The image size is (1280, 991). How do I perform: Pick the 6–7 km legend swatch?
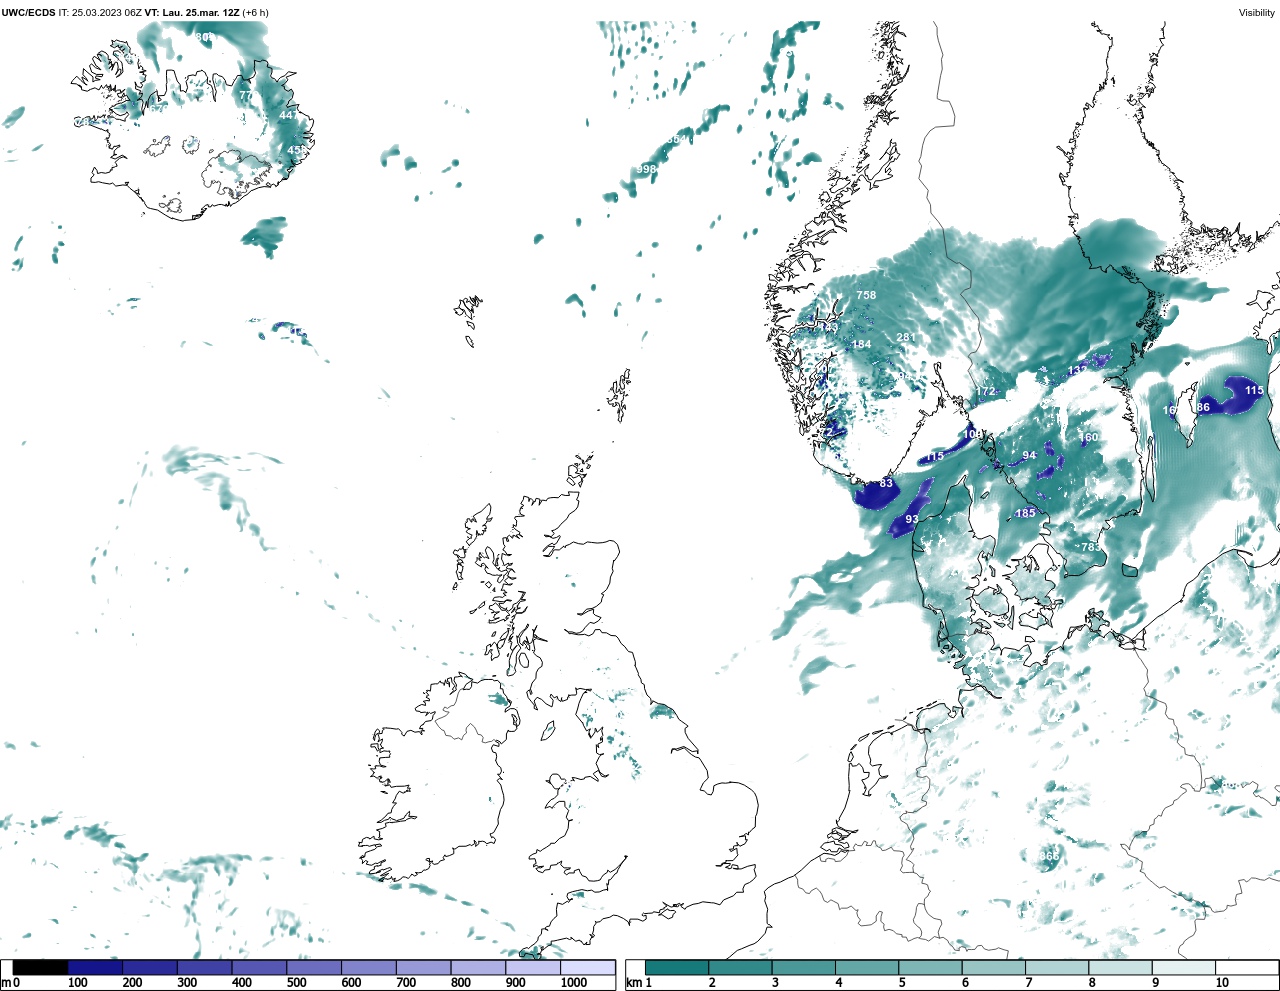coord(993,967)
